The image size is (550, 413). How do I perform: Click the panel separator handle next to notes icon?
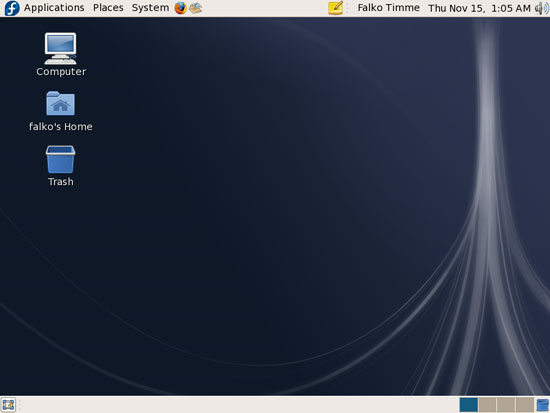tap(347, 8)
